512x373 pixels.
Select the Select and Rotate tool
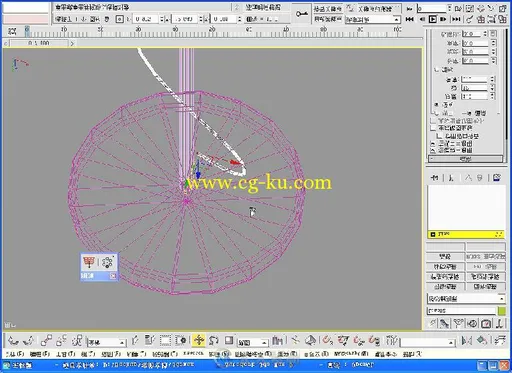pos(214,341)
